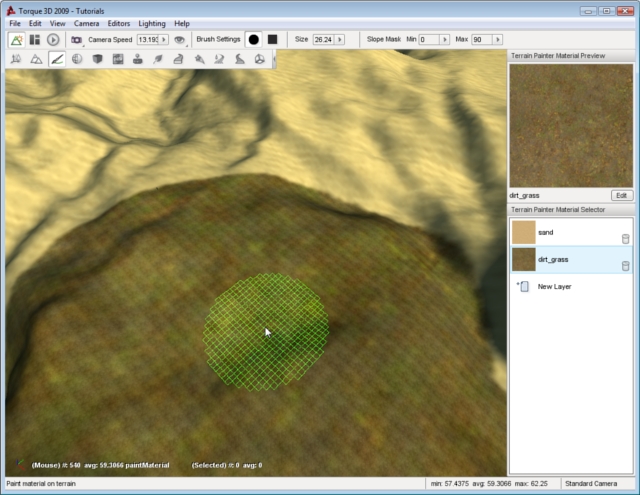Select the Terrain Painter tool
The height and width of the screenshot is (495, 640).
tap(57, 59)
